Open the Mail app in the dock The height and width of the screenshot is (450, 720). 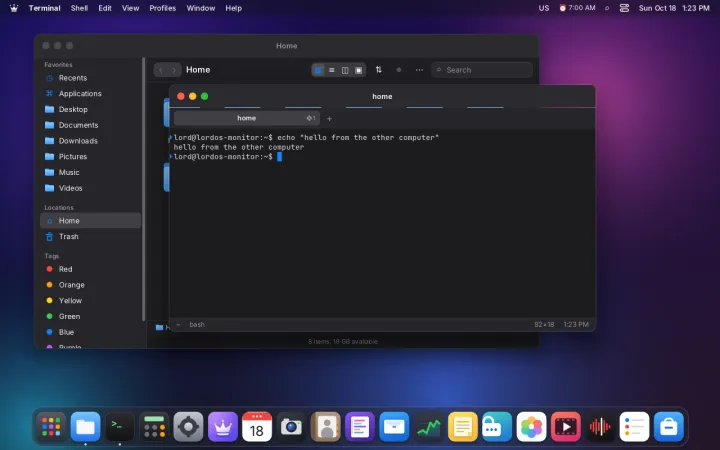click(x=394, y=427)
